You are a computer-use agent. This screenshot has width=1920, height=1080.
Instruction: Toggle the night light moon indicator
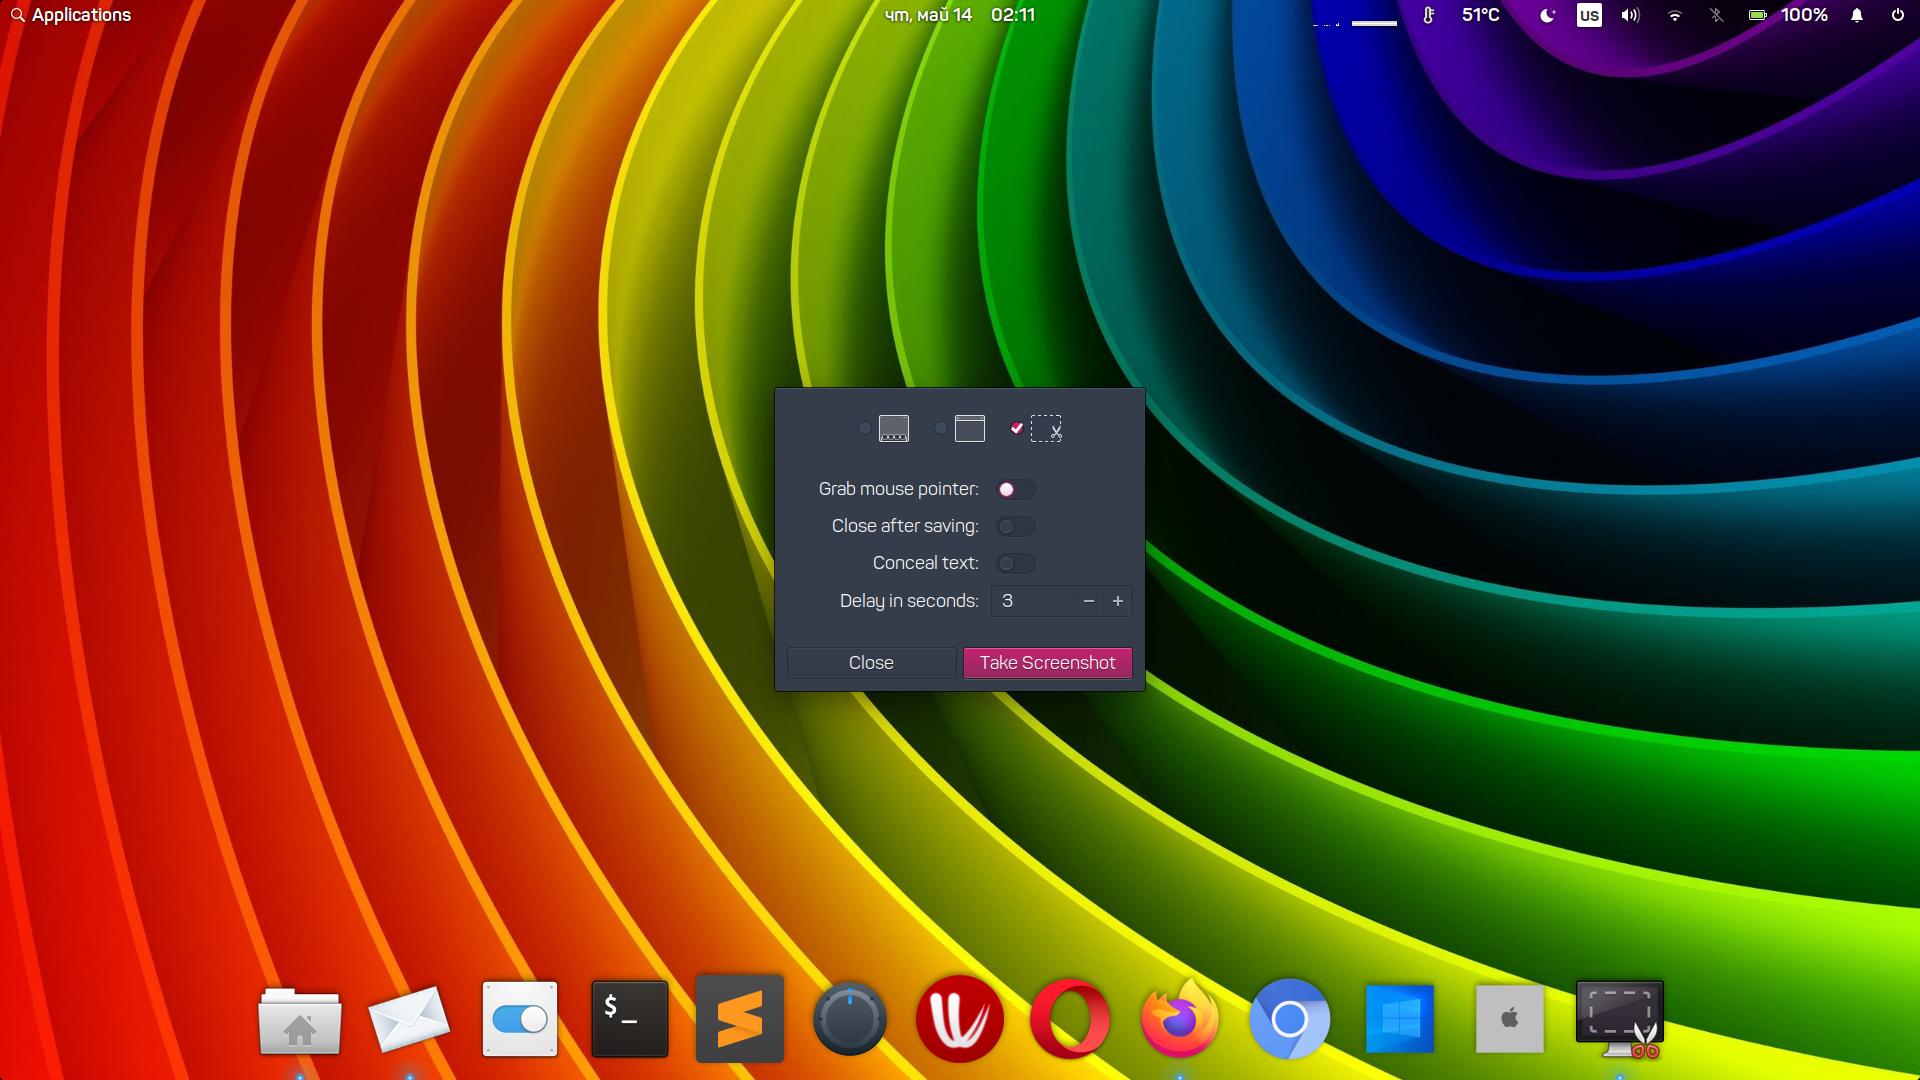1547,15
